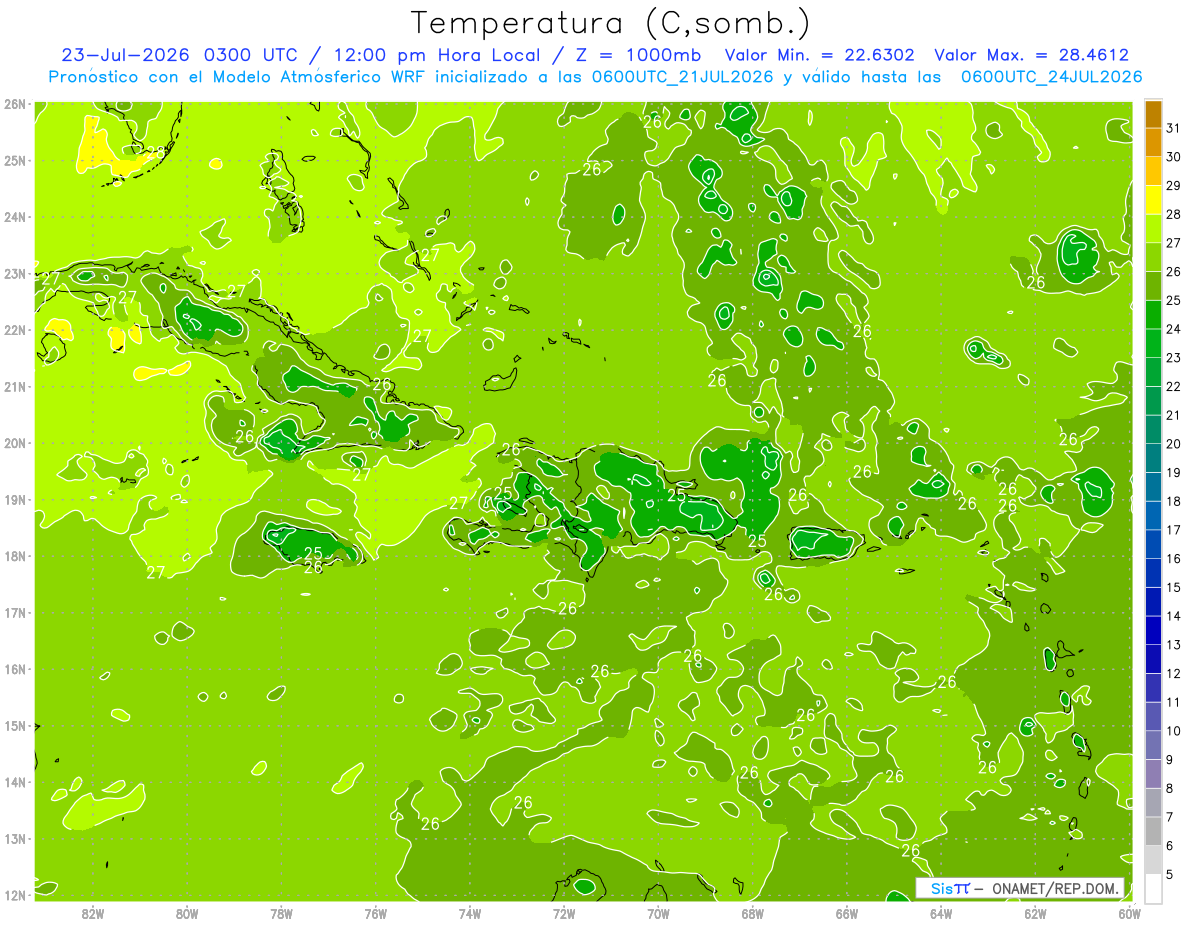Click the 22N latitude axis label
The height and width of the screenshot is (927, 1200).
(14, 330)
